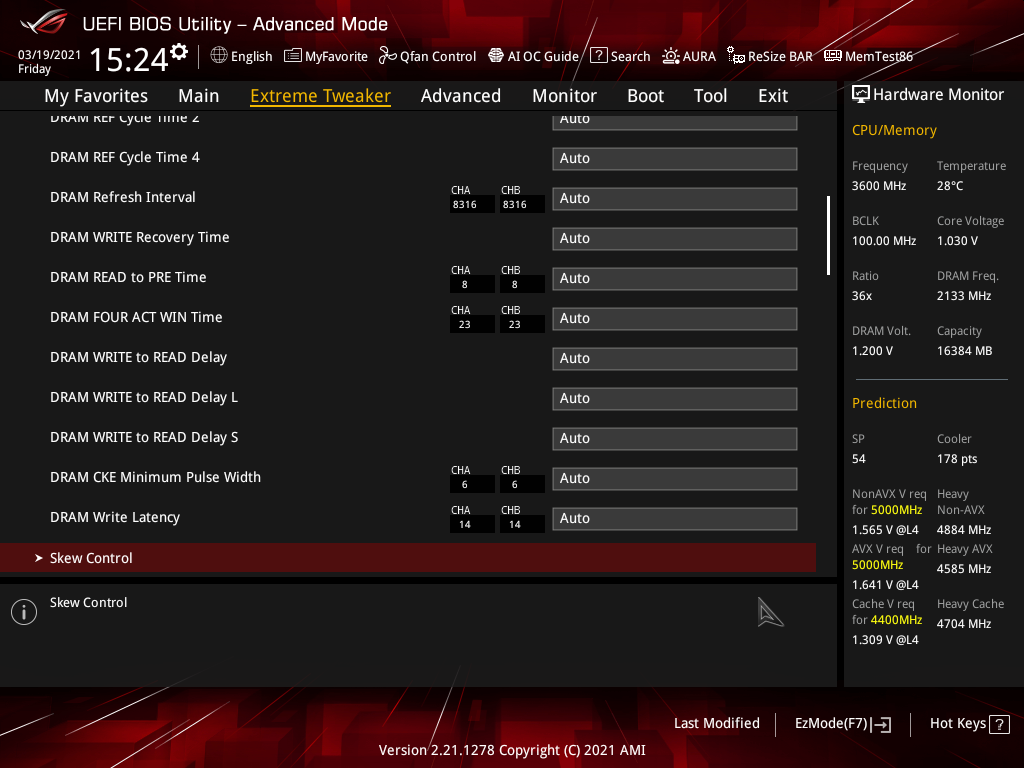Click the Hot Keys question mark icon

(x=999, y=724)
